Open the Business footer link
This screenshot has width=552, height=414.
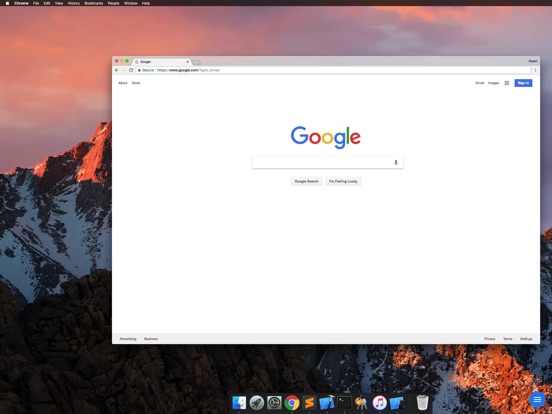tap(151, 339)
